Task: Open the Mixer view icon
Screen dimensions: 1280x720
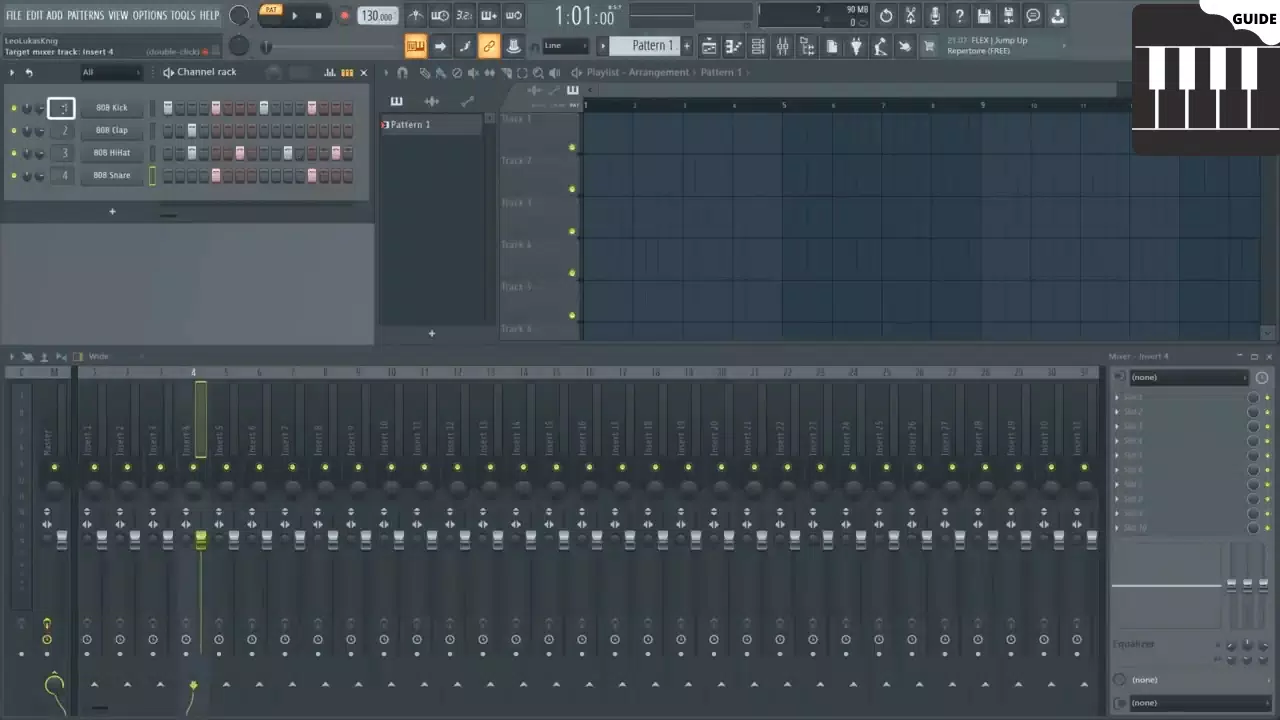Action: 782,46
